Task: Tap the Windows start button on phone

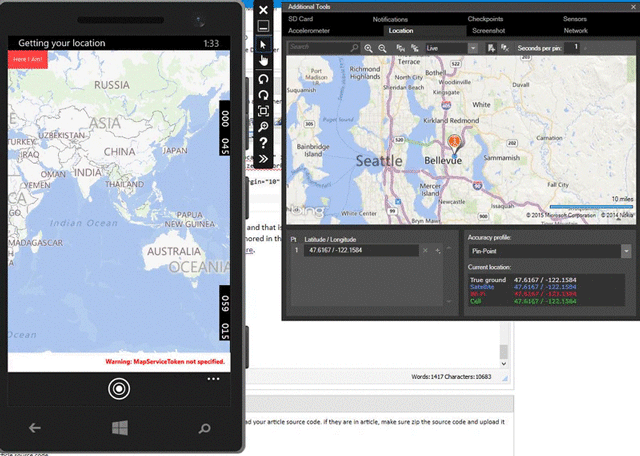Action: point(120,427)
